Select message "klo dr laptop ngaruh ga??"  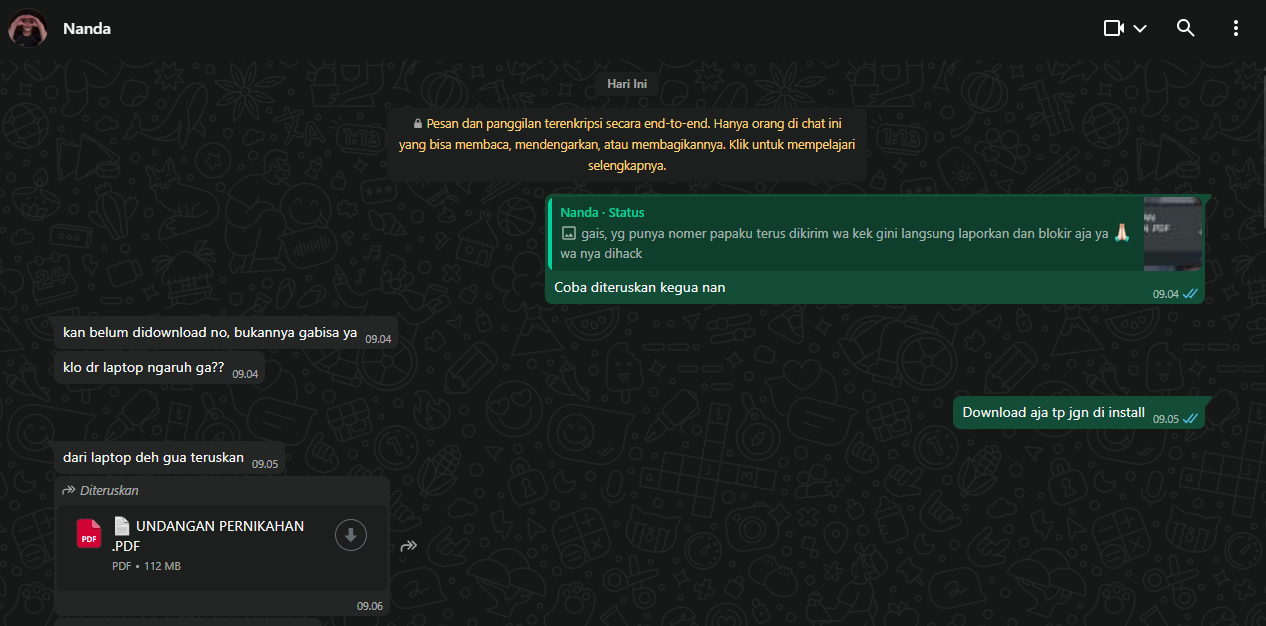143,367
